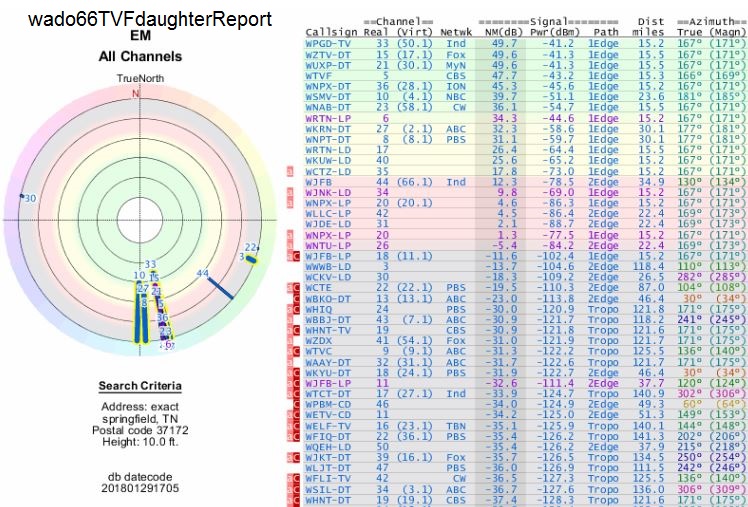Click the red N north indicator
The height and width of the screenshot is (507, 748).
(136, 94)
